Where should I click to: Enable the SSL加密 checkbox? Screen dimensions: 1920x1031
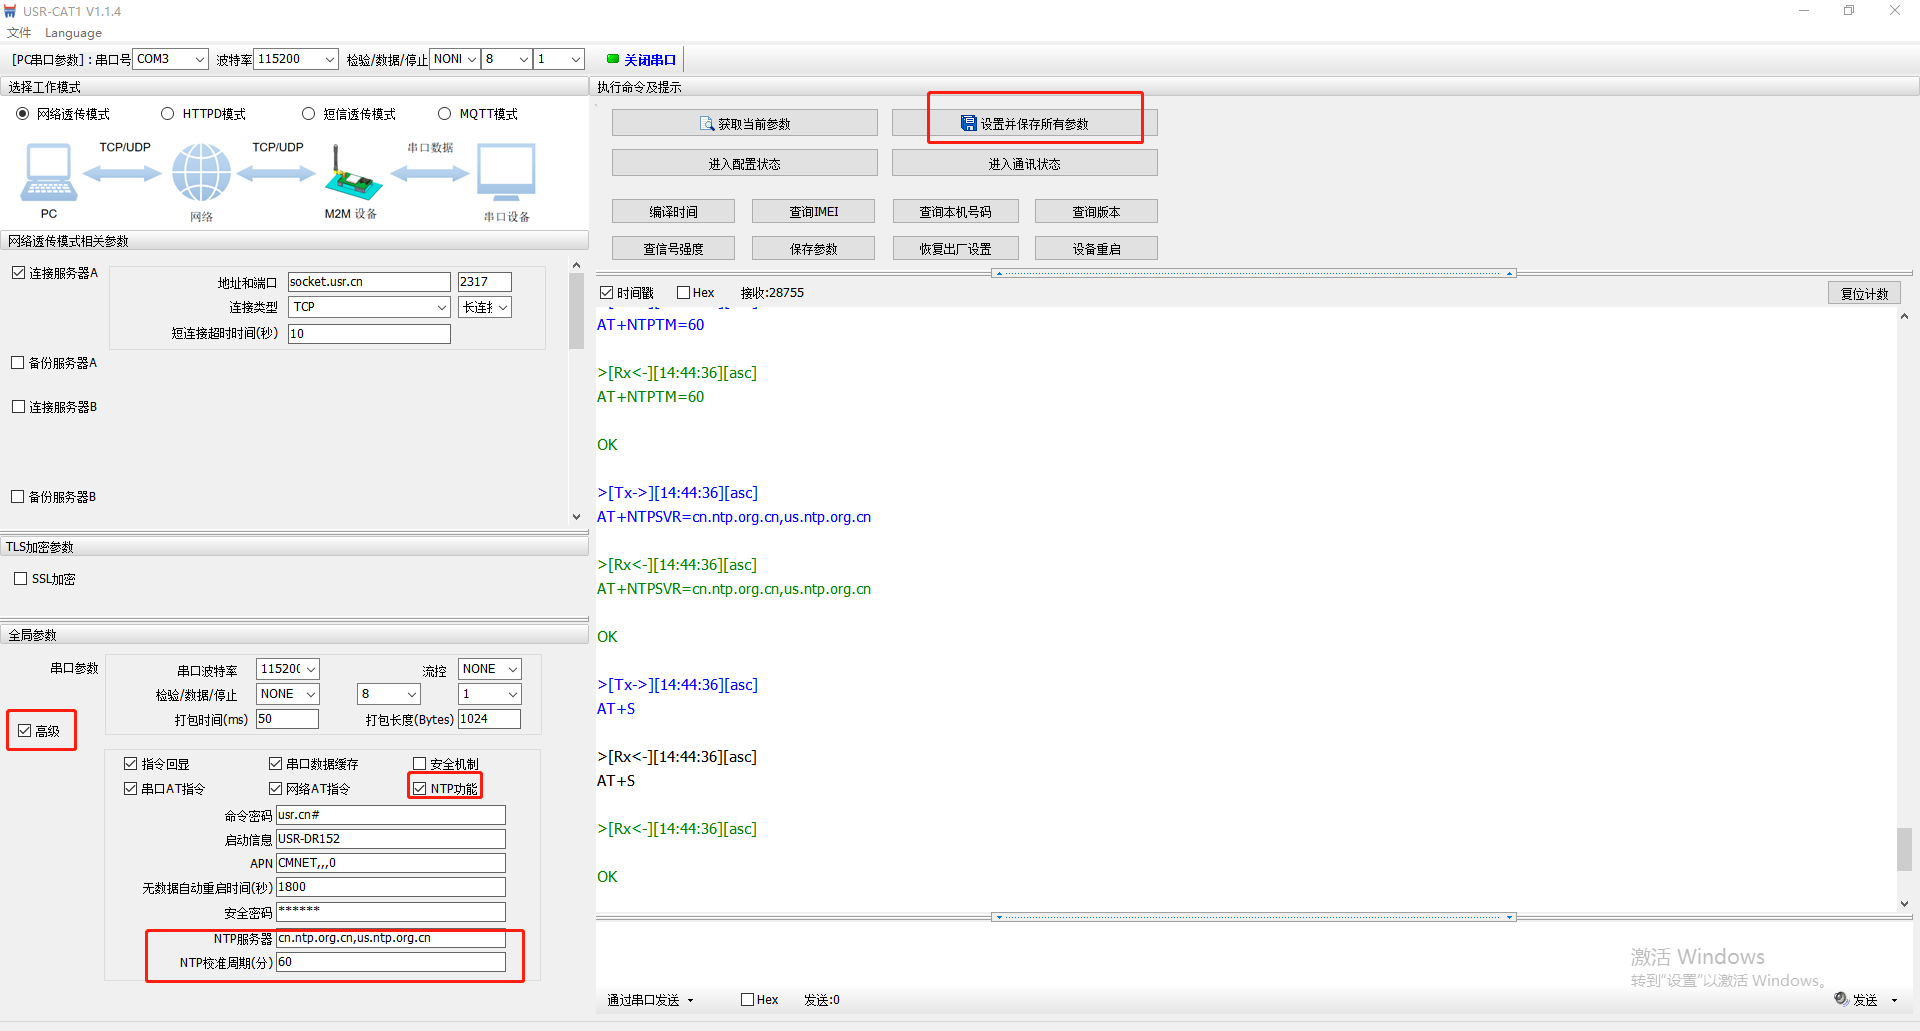pyautogui.click(x=21, y=578)
